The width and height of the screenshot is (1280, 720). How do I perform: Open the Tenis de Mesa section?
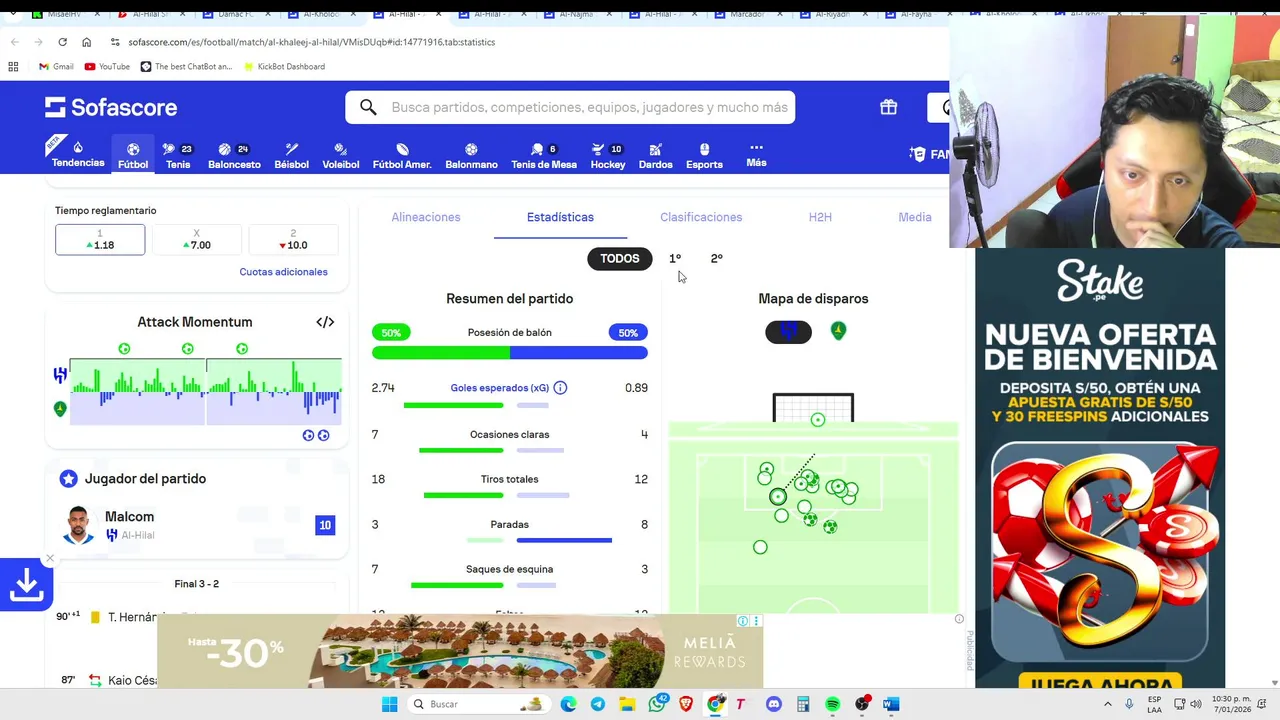(x=544, y=155)
